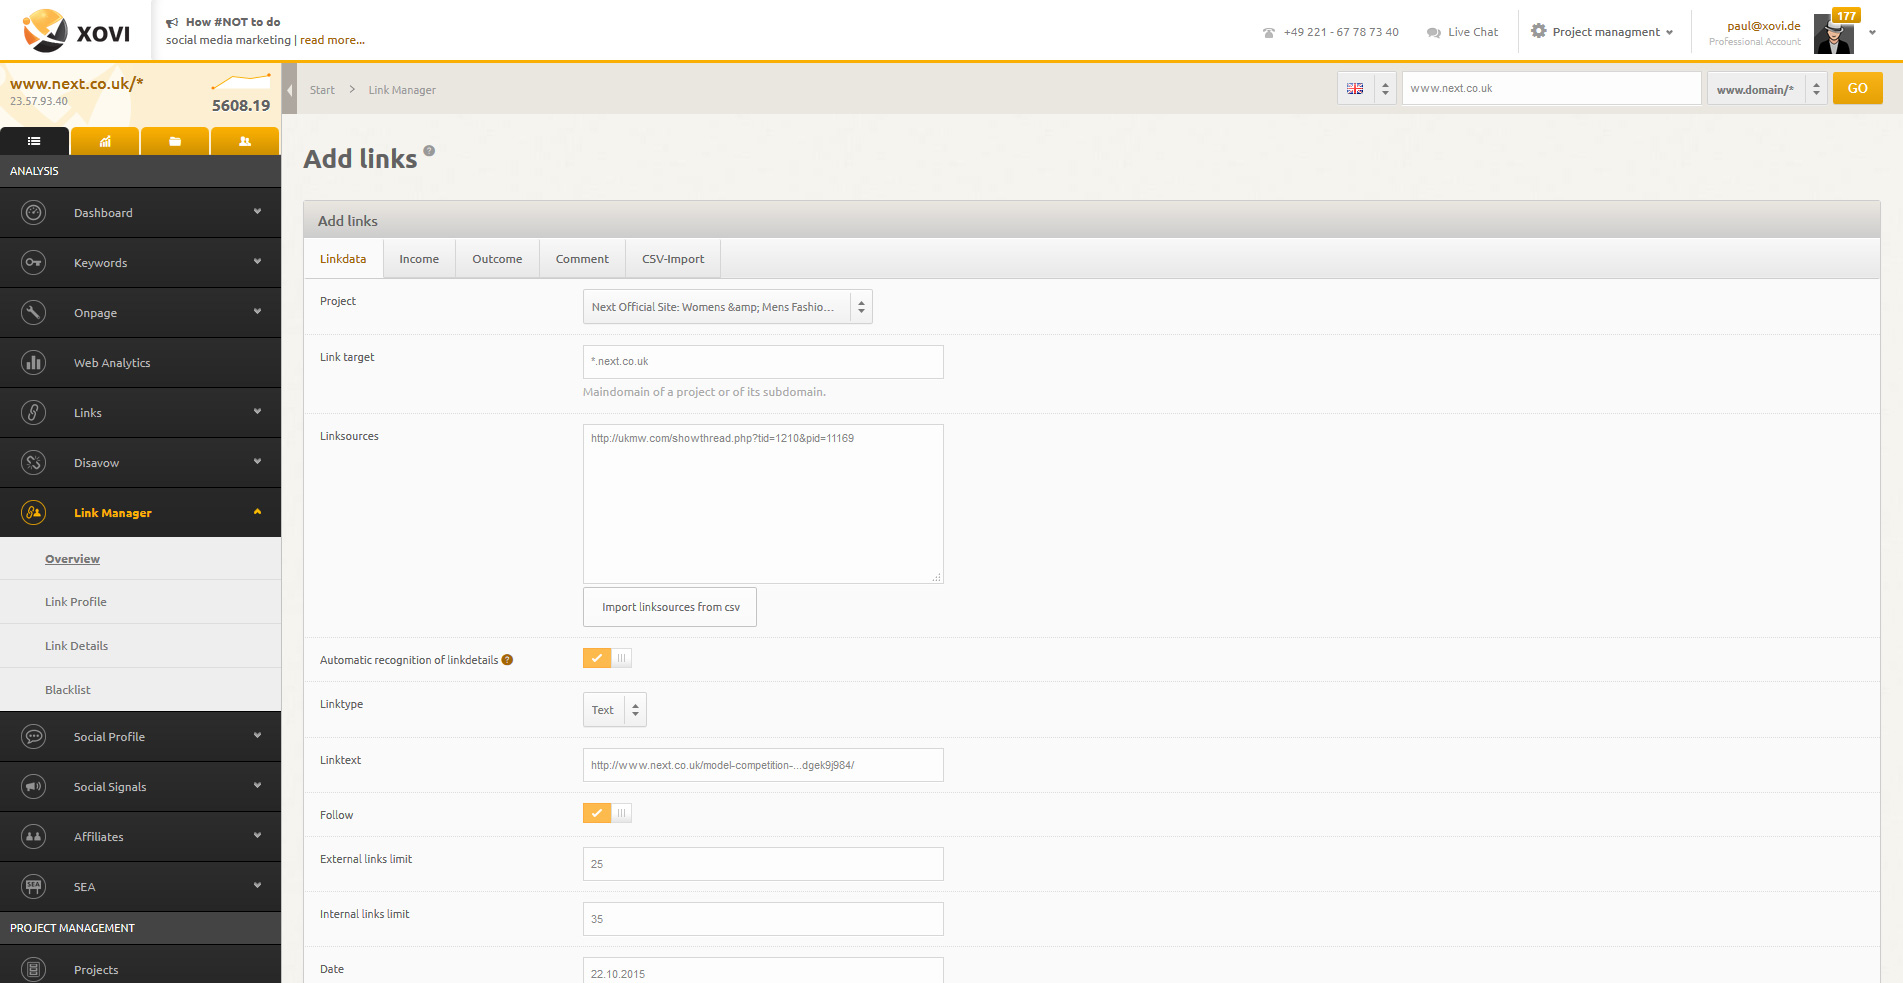Click the Keywords key icon
The image size is (1903, 983).
34,263
